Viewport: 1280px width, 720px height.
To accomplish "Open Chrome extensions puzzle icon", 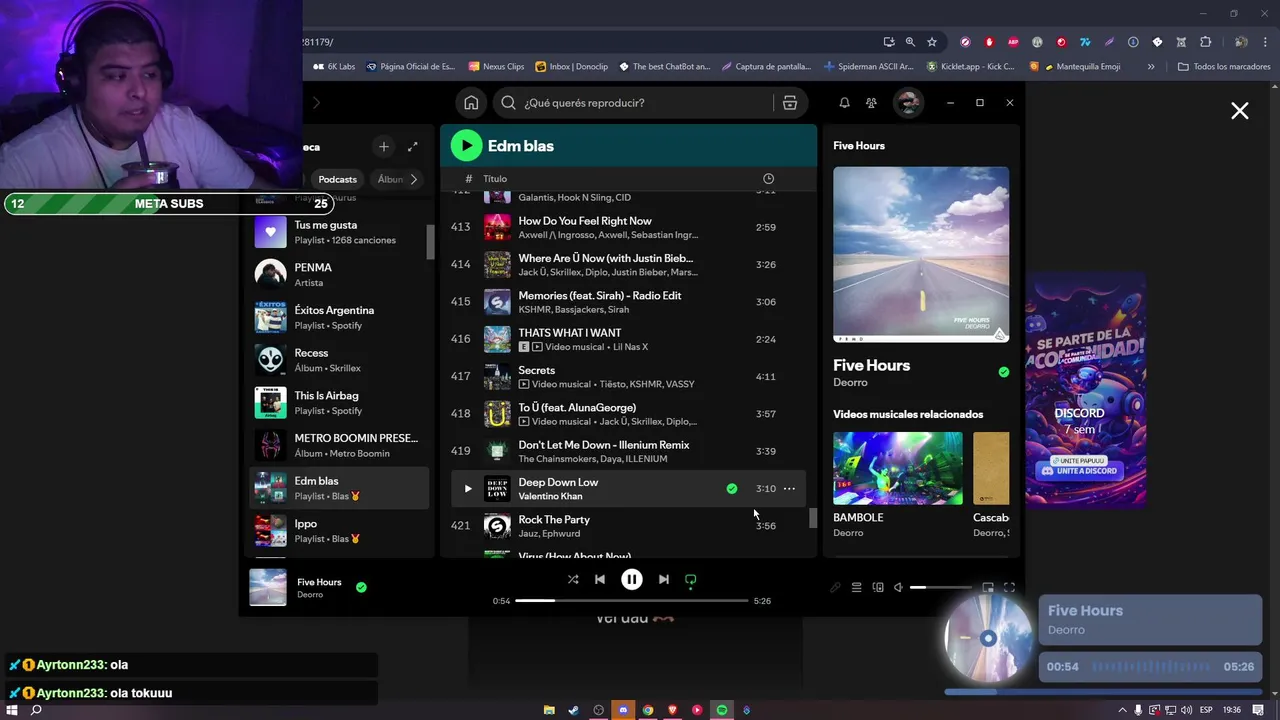I will tap(1205, 42).
